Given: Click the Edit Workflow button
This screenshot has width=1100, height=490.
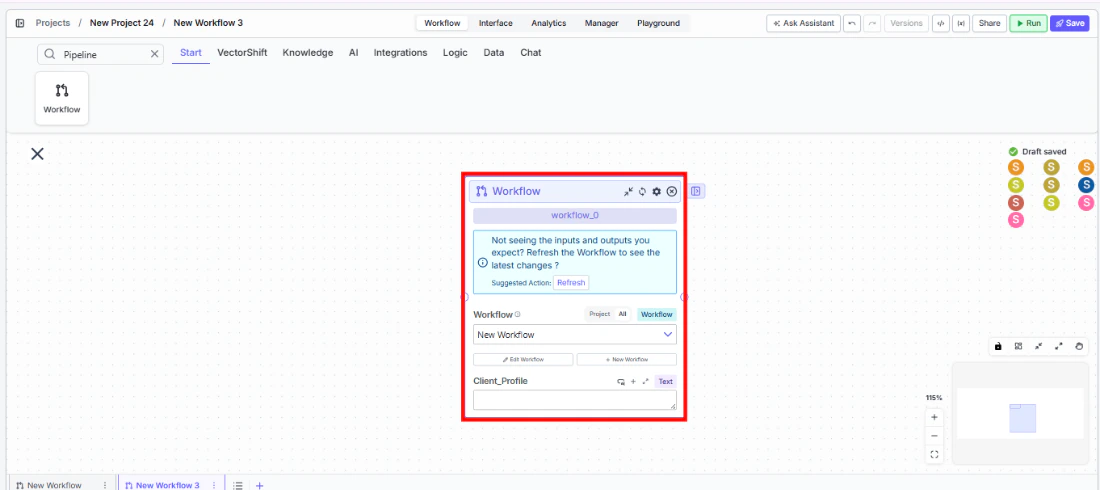Looking at the screenshot, I should [x=523, y=359].
